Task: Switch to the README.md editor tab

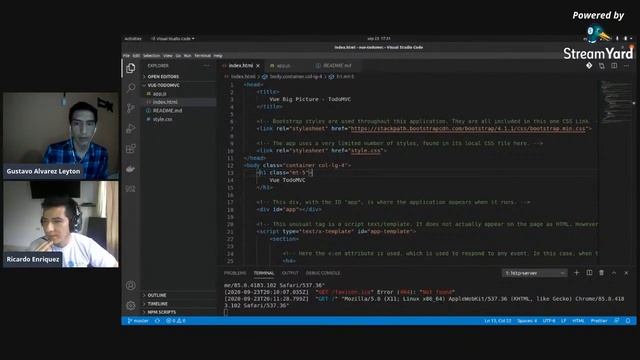Action: pyautogui.click(x=337, y=66)
